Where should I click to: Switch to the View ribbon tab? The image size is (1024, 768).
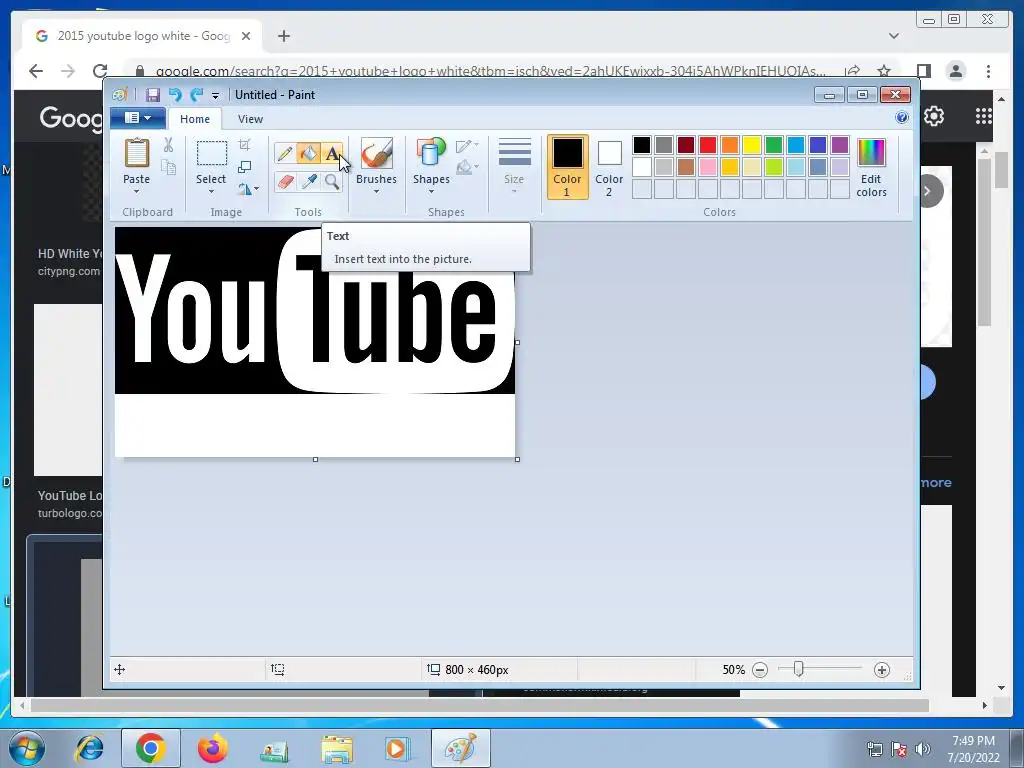click(250, 119)
